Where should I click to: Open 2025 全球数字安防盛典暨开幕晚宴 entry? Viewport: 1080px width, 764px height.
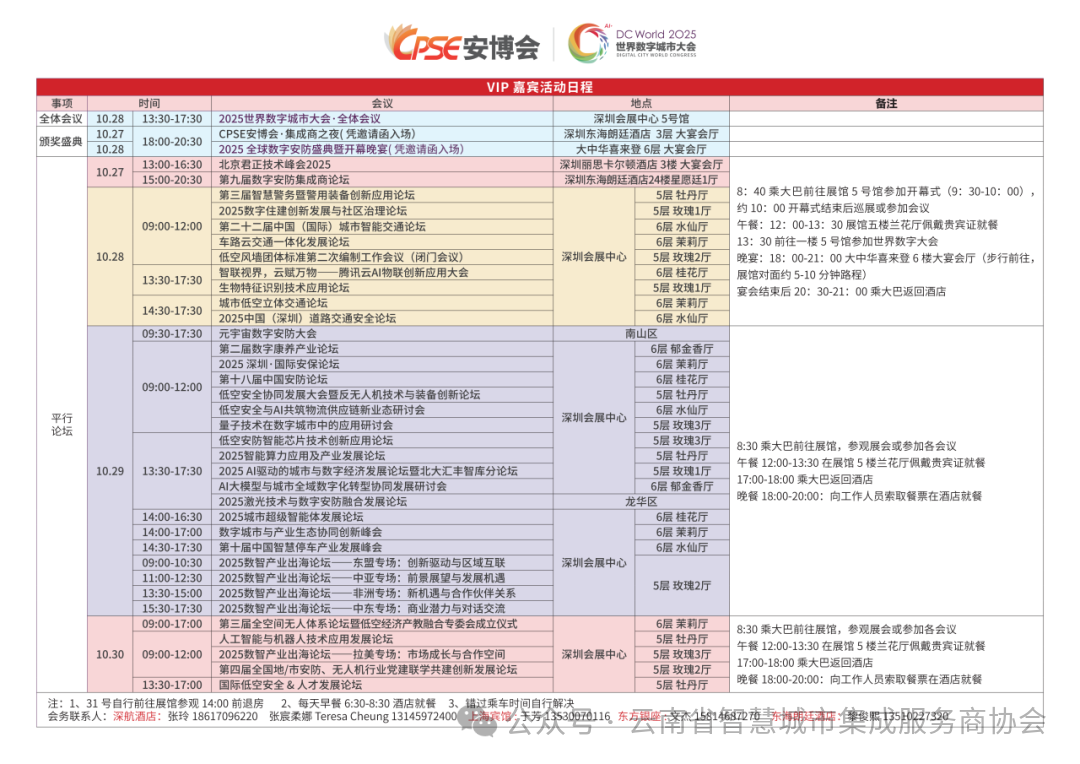coord(382,149)
